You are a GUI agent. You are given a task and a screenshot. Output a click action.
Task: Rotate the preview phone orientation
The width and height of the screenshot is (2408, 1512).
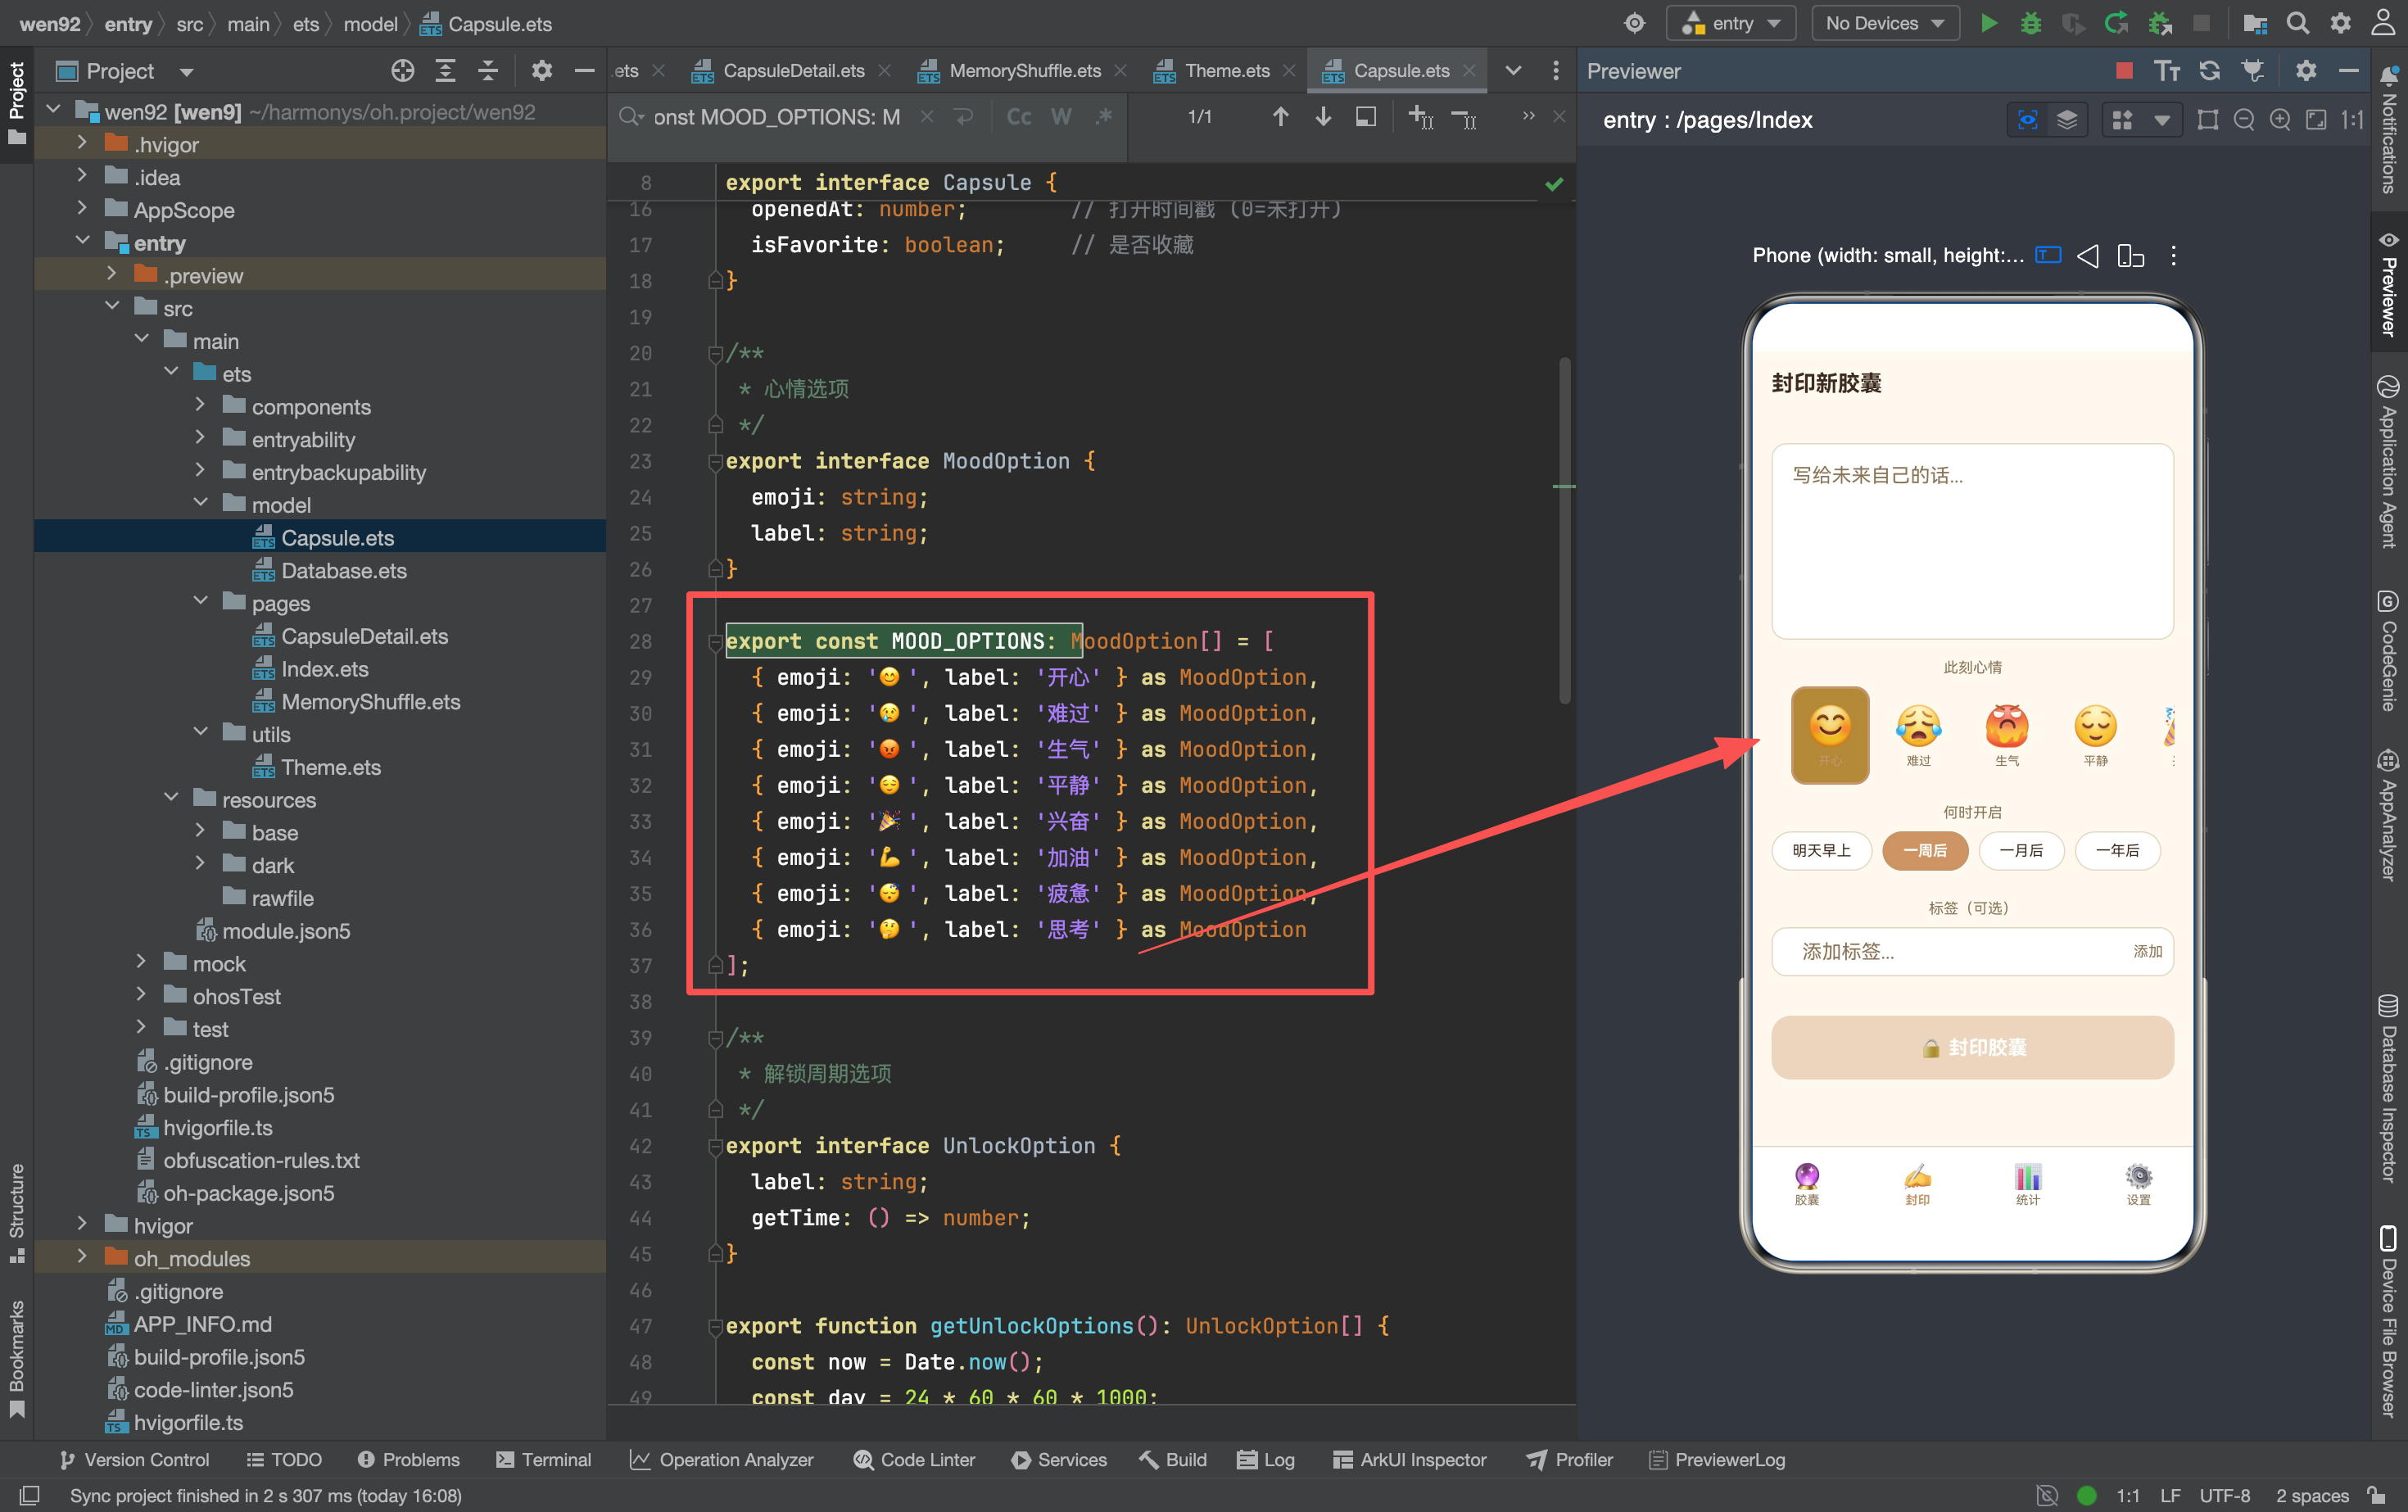click(2131, 256)
